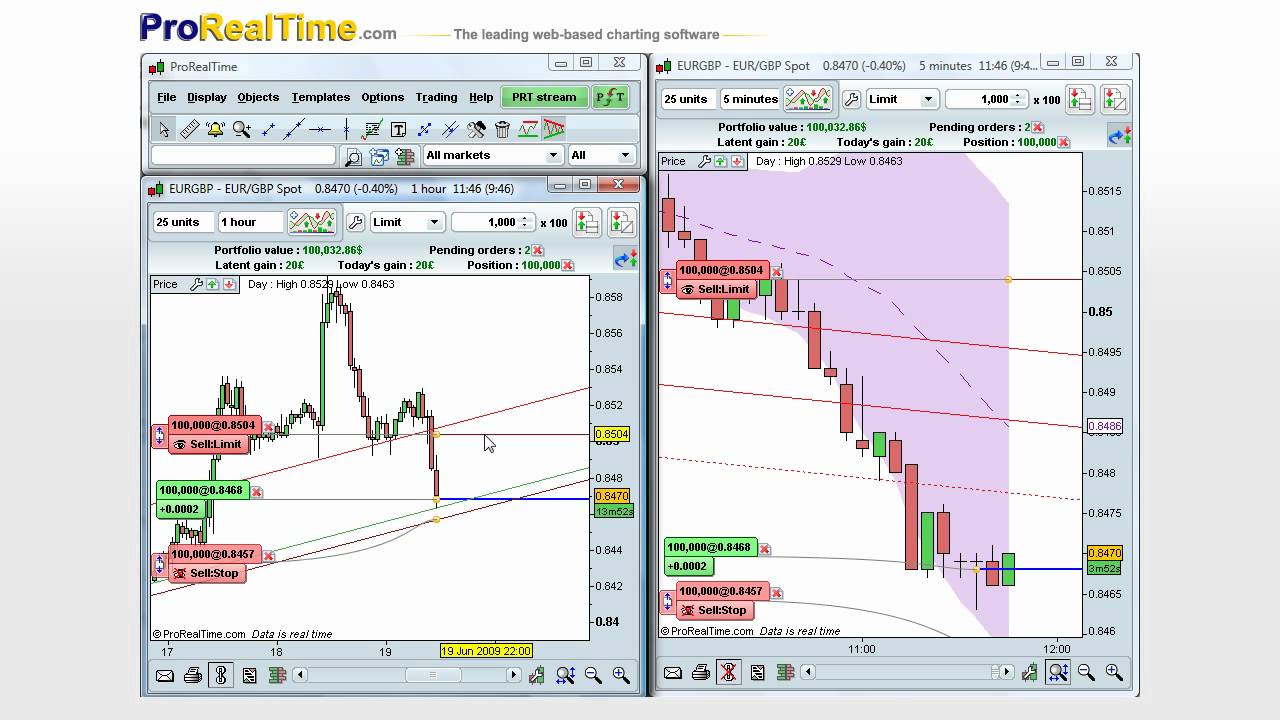The width and height of the screenshot is (1280, 720).
Task: Open the Objects menu
Action: pos(258,97)
